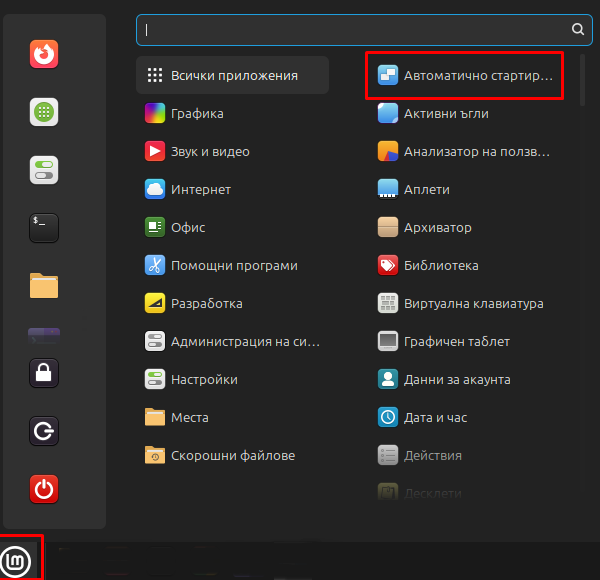The image size is (600, 580).
Task: Click the Дата и час clock icon
Action: (388, 417)
